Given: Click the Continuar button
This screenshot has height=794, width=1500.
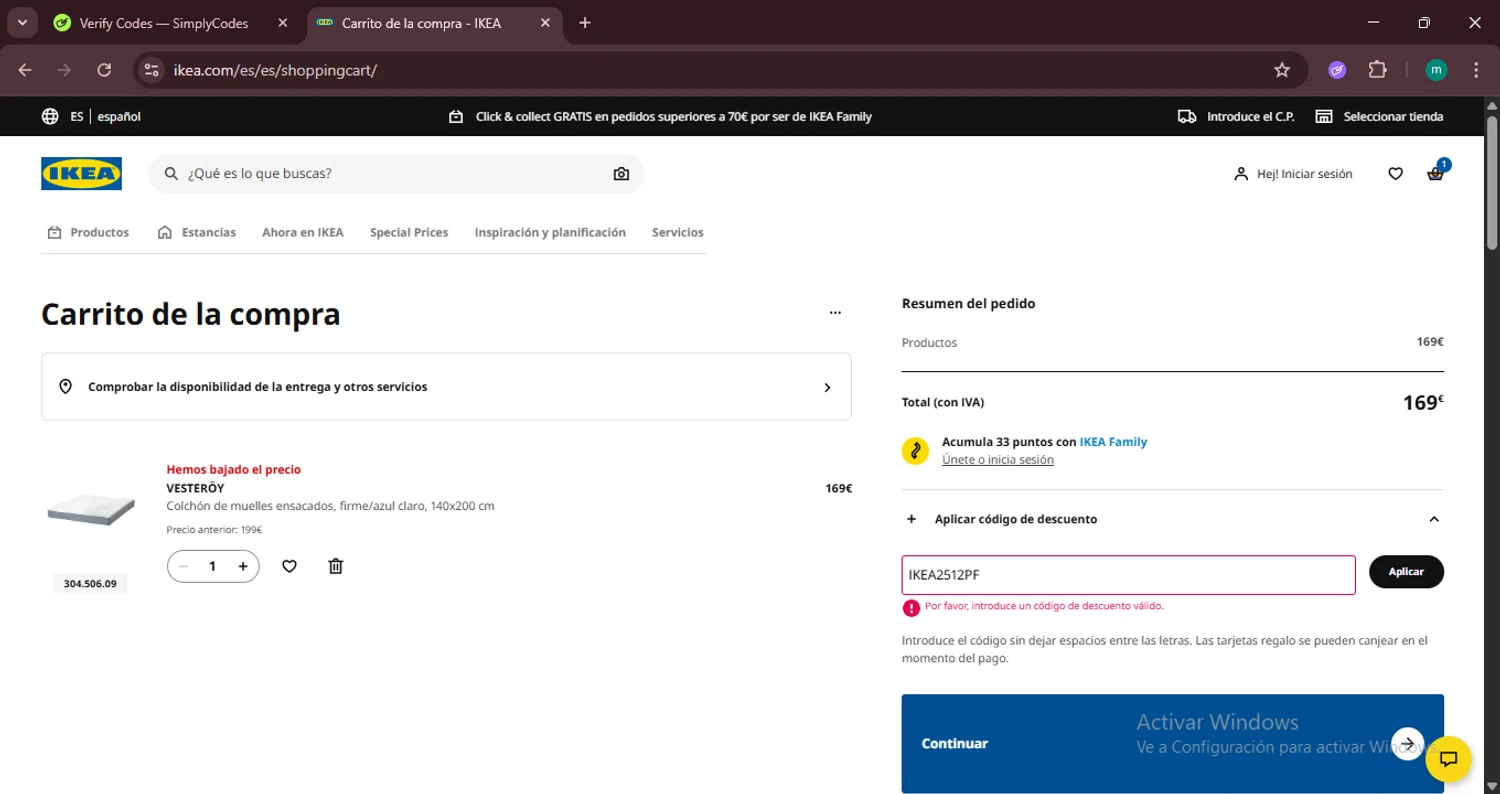Looking at the screenshot, I should 1172,743.
